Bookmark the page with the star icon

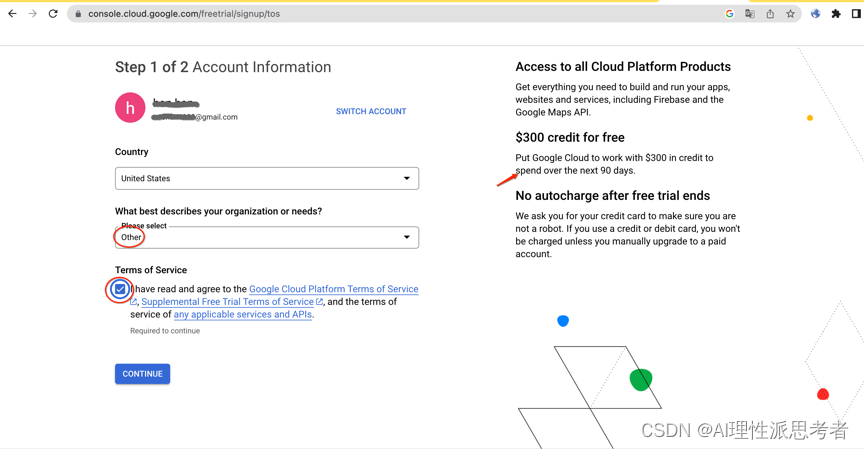(x=790, y=14)
